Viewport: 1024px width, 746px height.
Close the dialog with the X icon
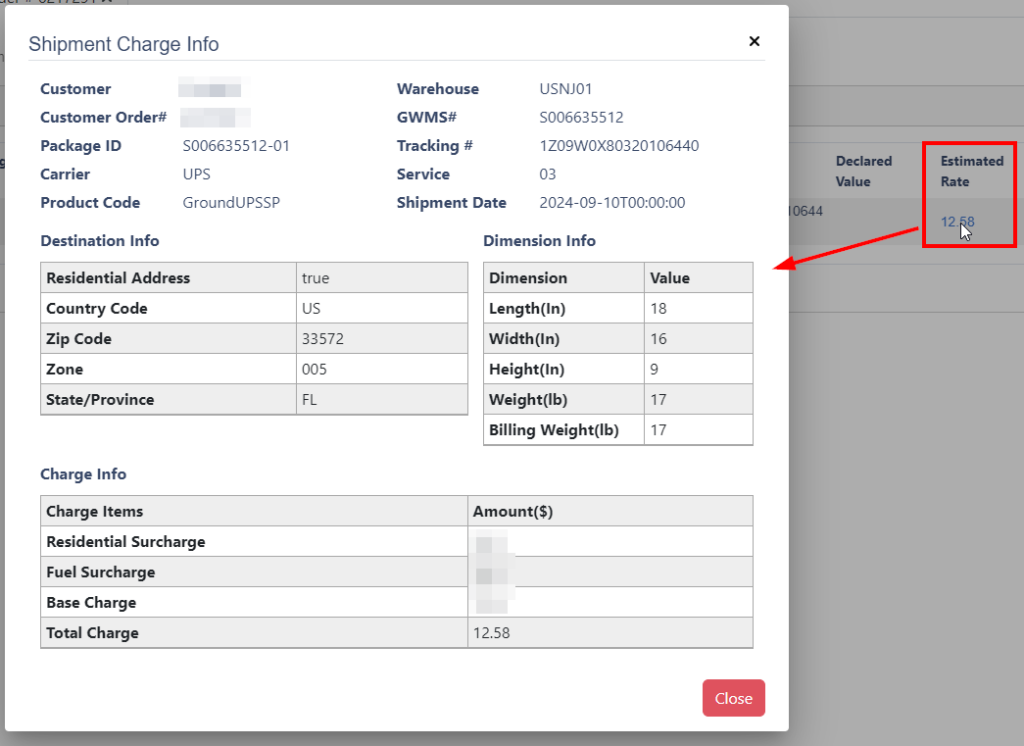(754, 41)
